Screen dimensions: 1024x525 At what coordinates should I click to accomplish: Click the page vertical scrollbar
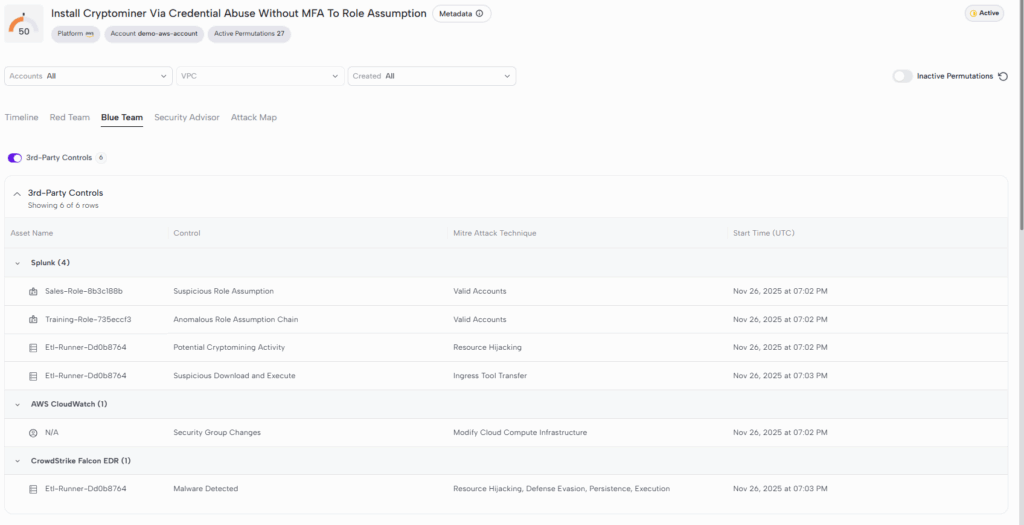point(1021,114)
